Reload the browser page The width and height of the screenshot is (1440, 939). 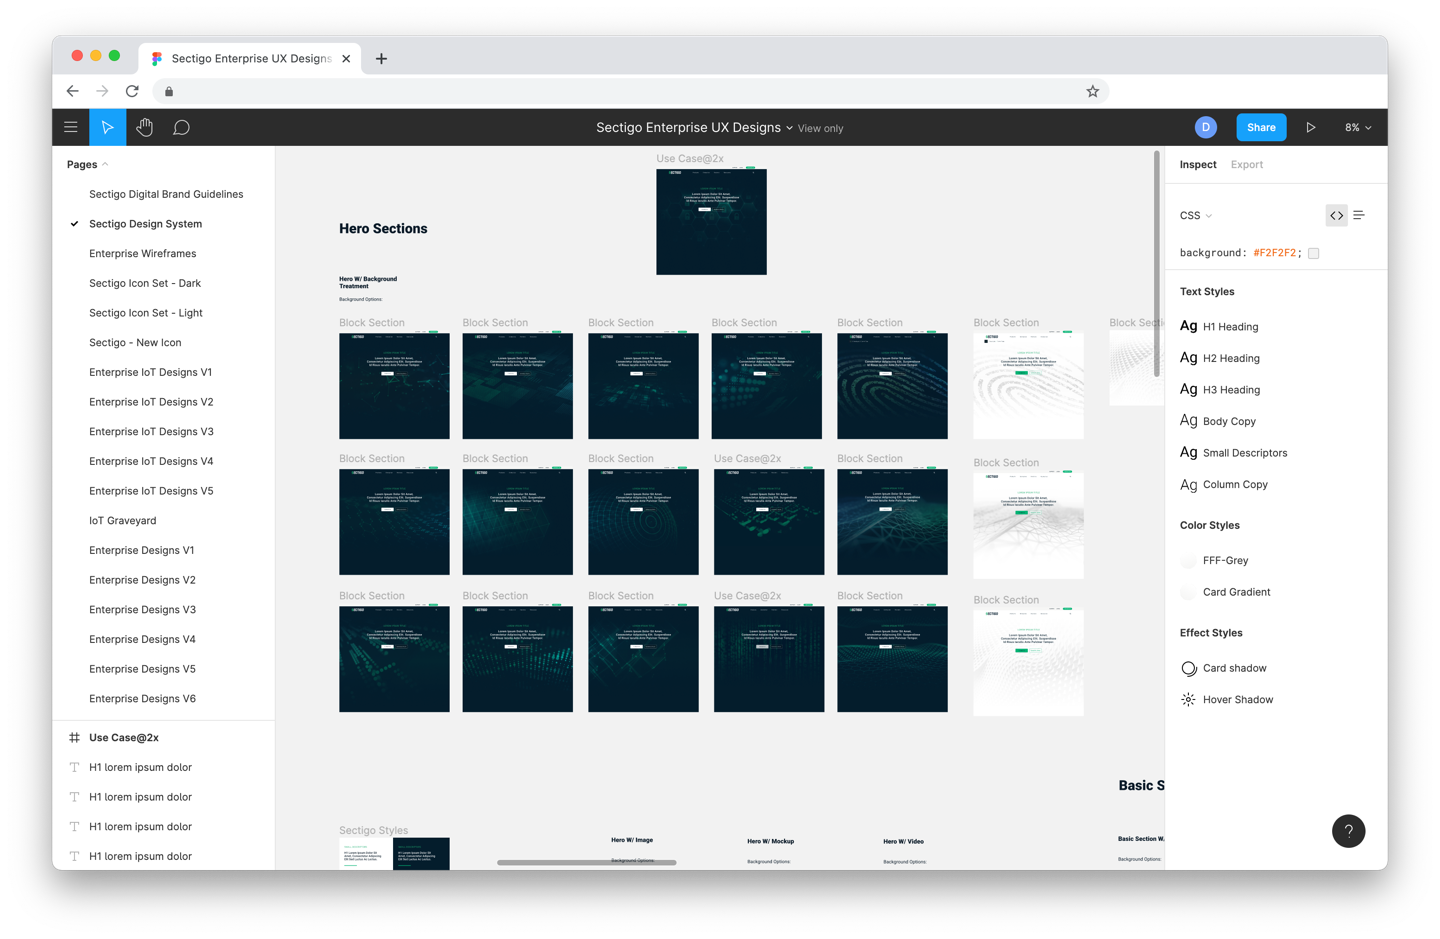[132, 91]
